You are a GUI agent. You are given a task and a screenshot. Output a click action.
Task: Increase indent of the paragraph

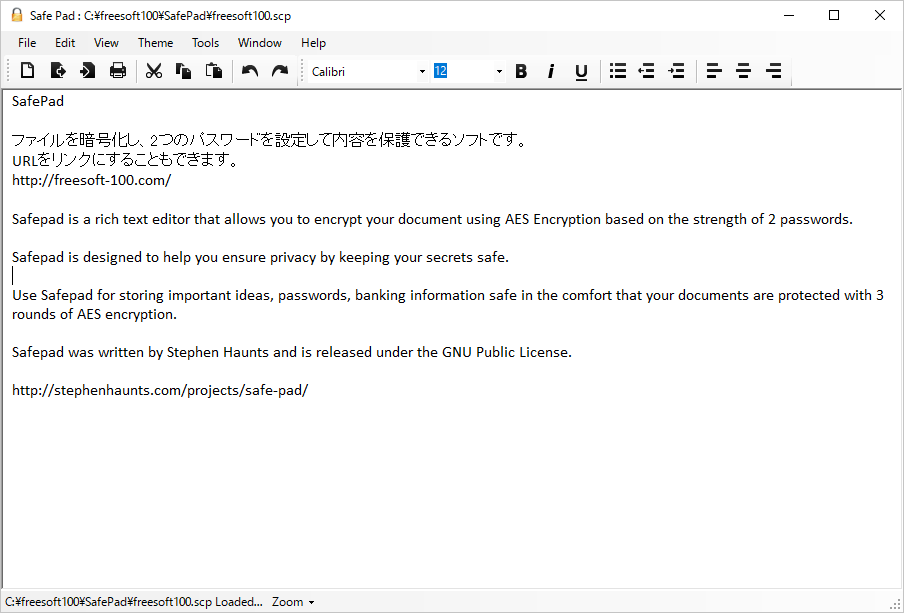pos(676,71)
